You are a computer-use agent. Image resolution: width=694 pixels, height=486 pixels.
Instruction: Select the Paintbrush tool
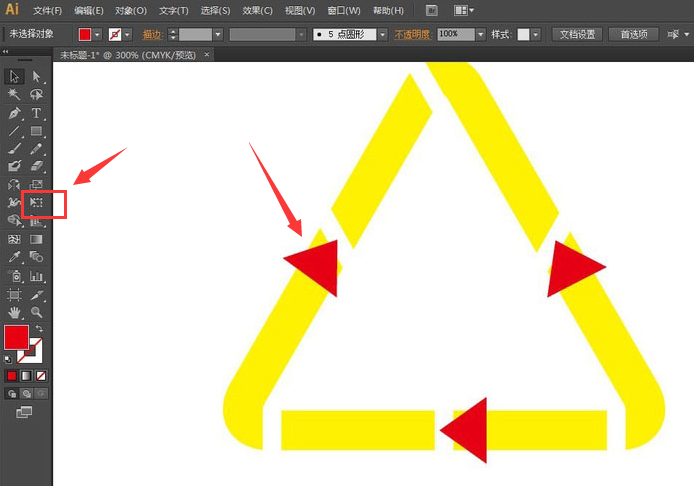click(14, 149)
